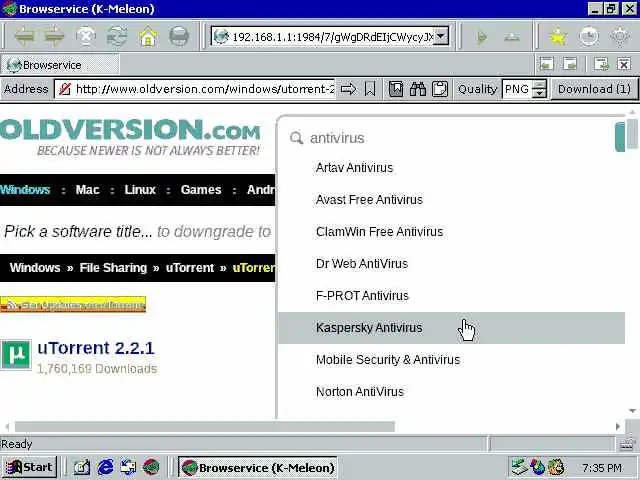Click the uTorrent 2.2.1 title
640x480 pixels.
point(96,348)
